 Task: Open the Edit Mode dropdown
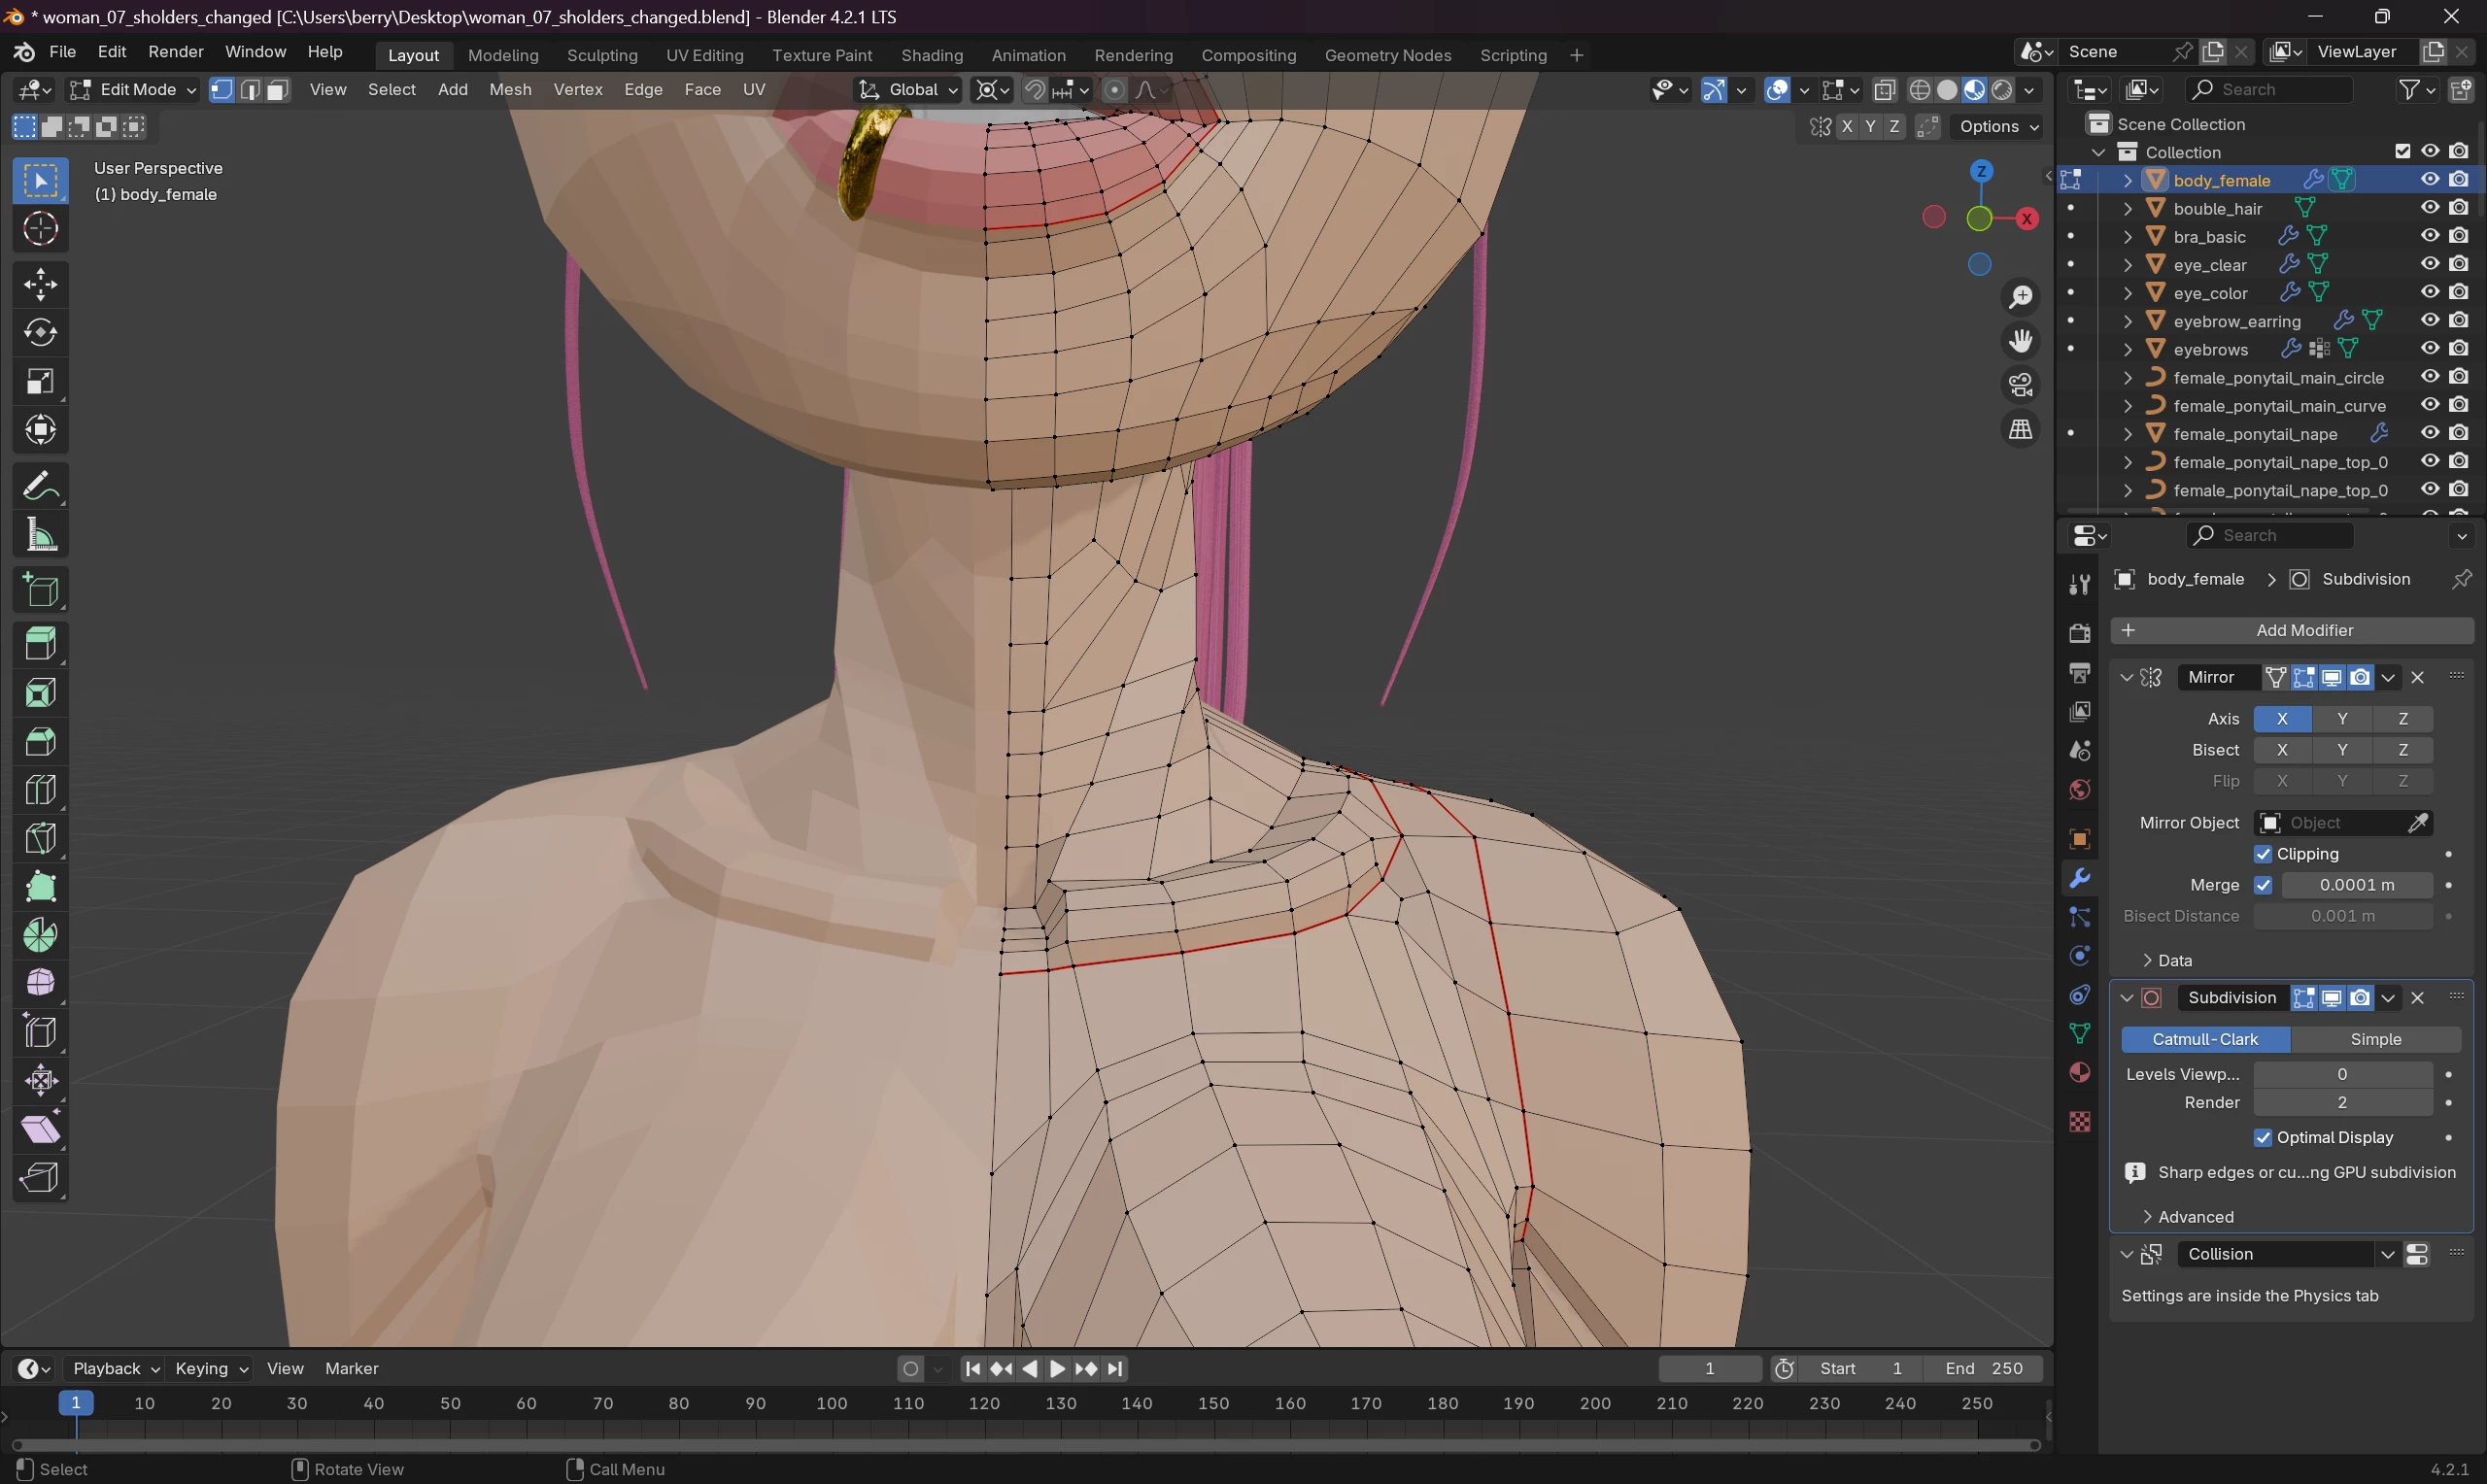[x=132, y=90]
